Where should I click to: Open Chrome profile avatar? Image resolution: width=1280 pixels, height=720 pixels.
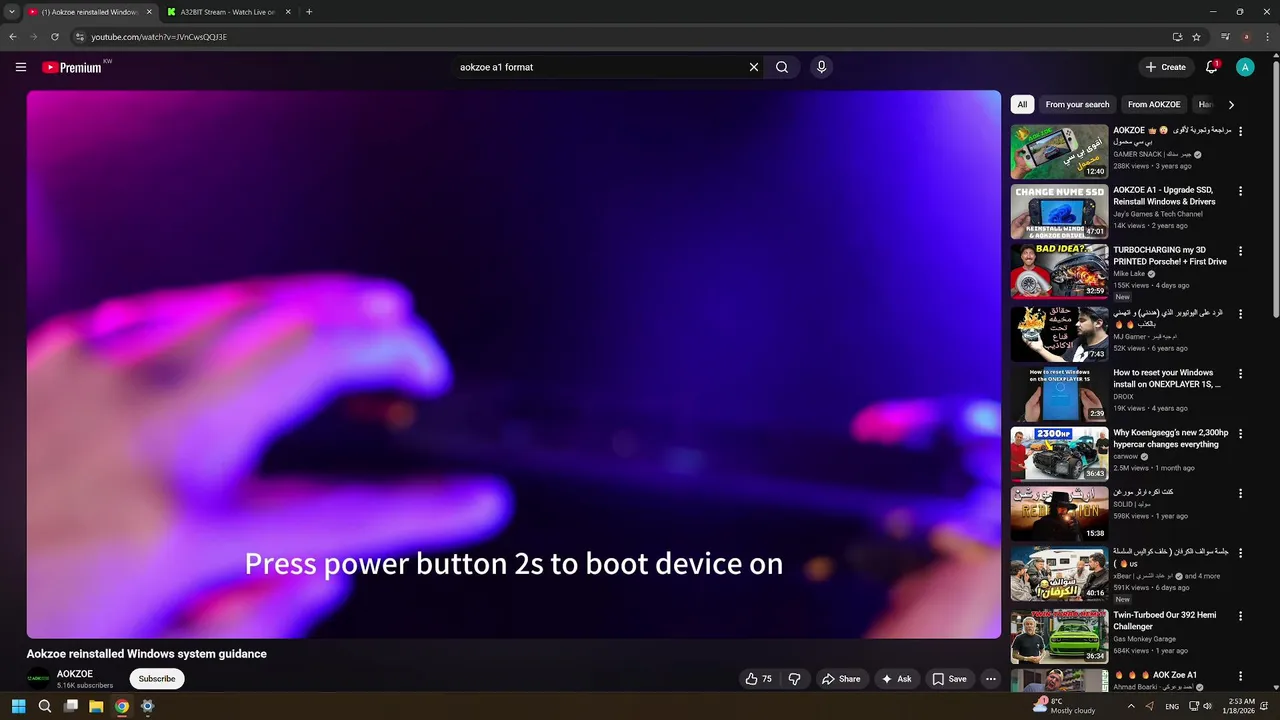click(x=1246, y=37)
